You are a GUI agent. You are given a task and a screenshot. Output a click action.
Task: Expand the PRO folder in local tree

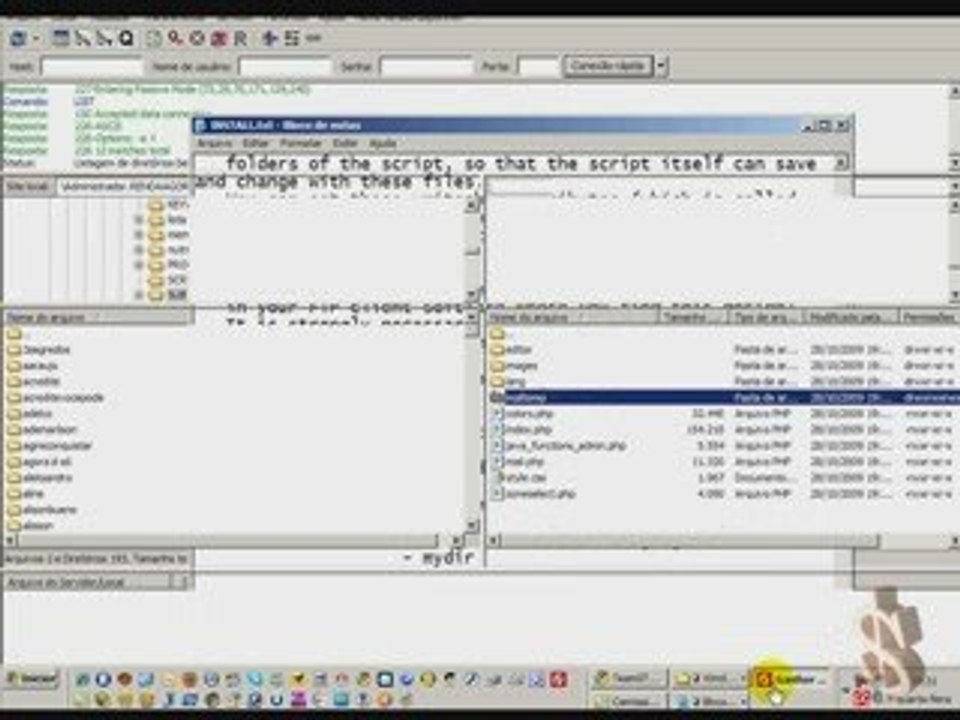(139, 265)
